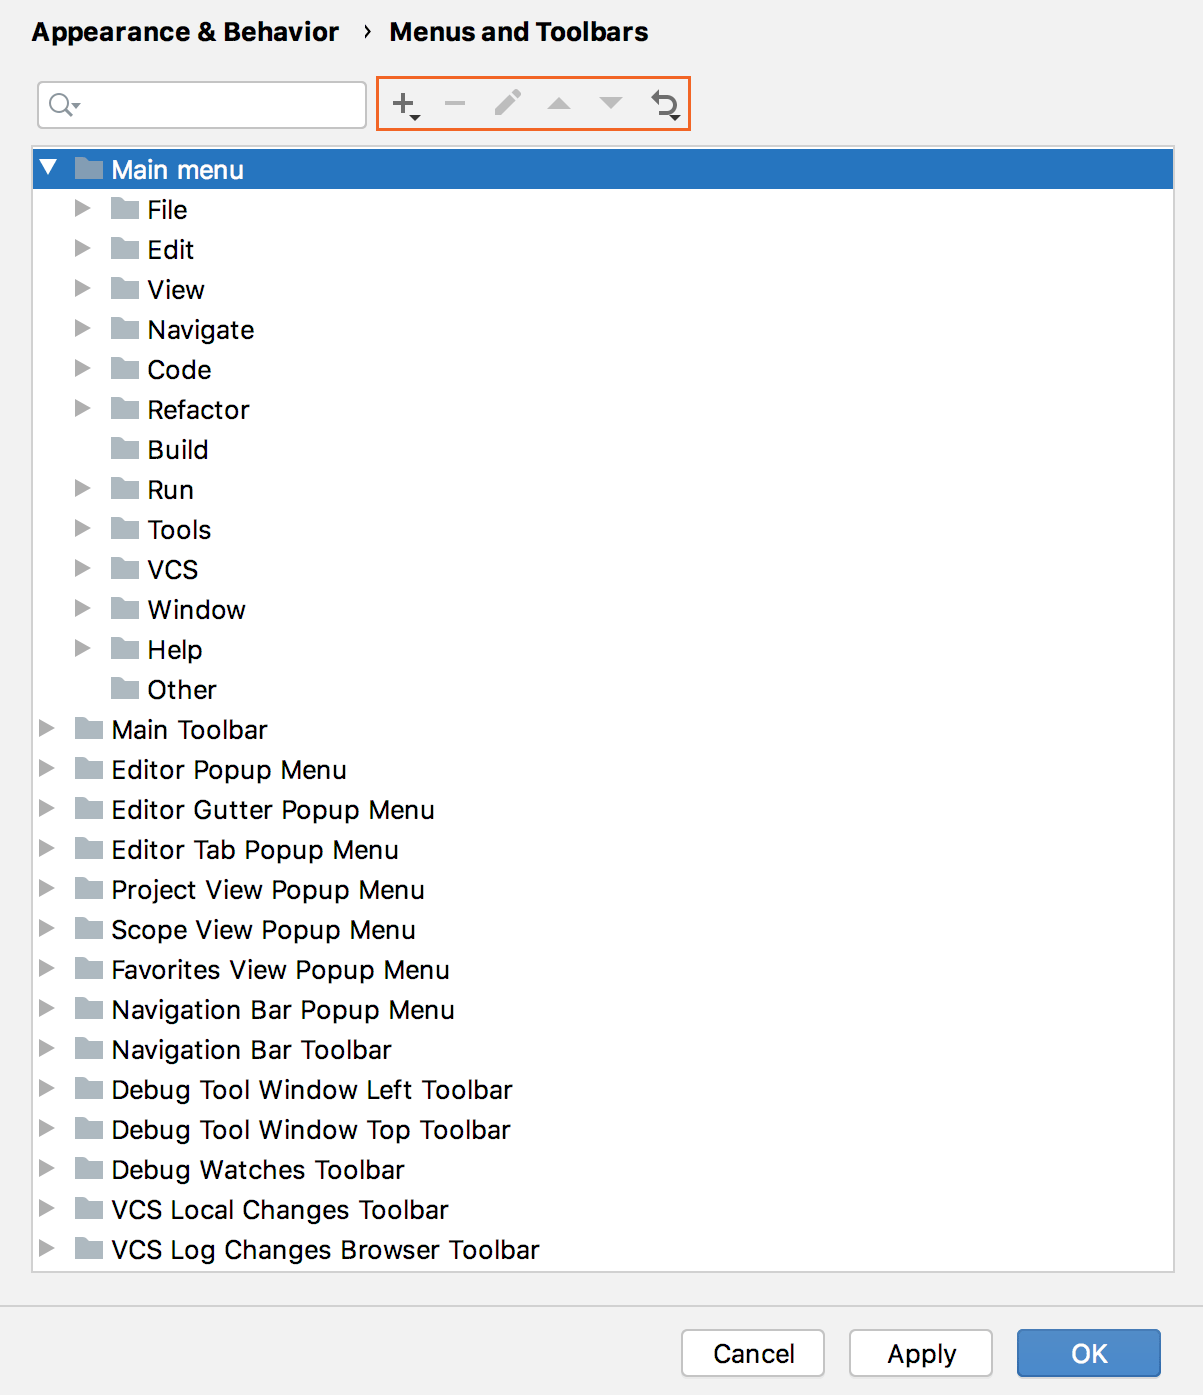
Task: Click the Remove action icon
Action: point(456,103)
